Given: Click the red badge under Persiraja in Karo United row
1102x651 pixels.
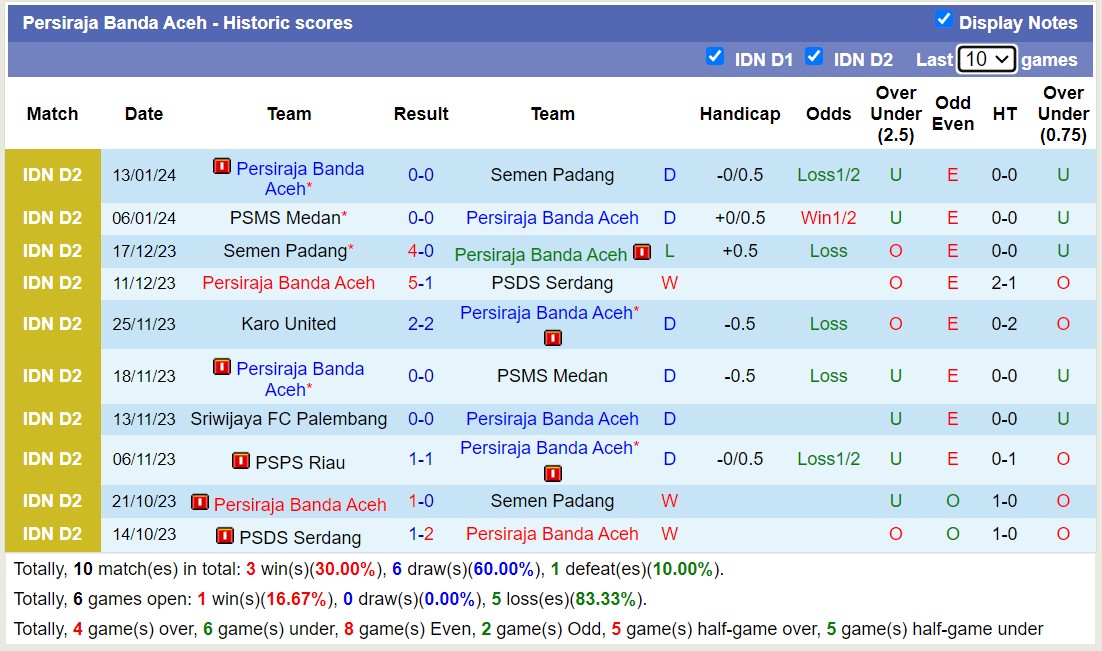Looking at the screenshot, I should pyautogui.click(x=552, y=338).
